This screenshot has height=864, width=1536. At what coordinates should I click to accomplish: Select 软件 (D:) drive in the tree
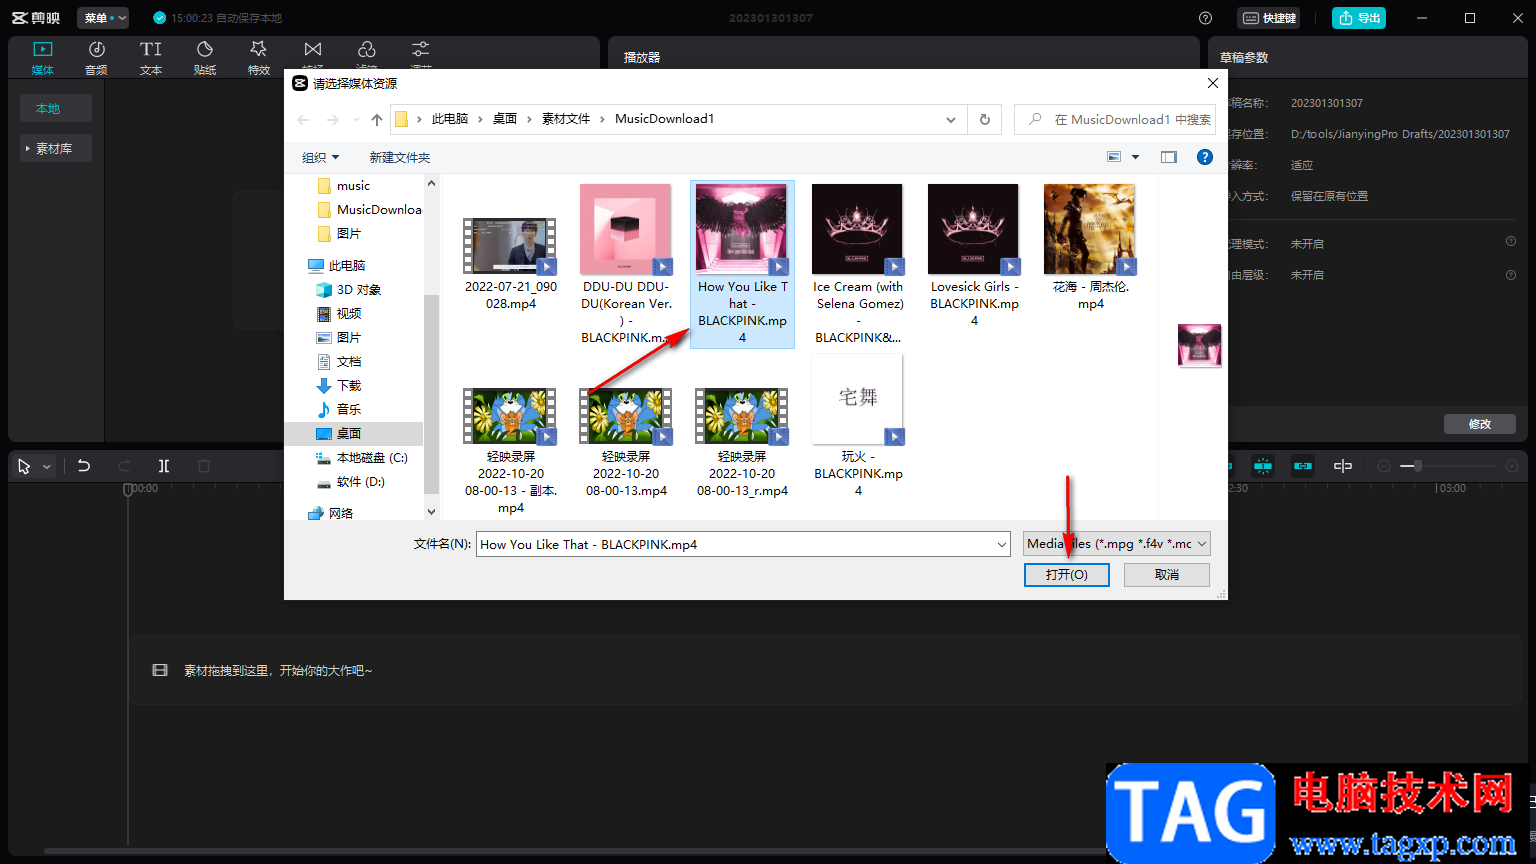[350, 481]
